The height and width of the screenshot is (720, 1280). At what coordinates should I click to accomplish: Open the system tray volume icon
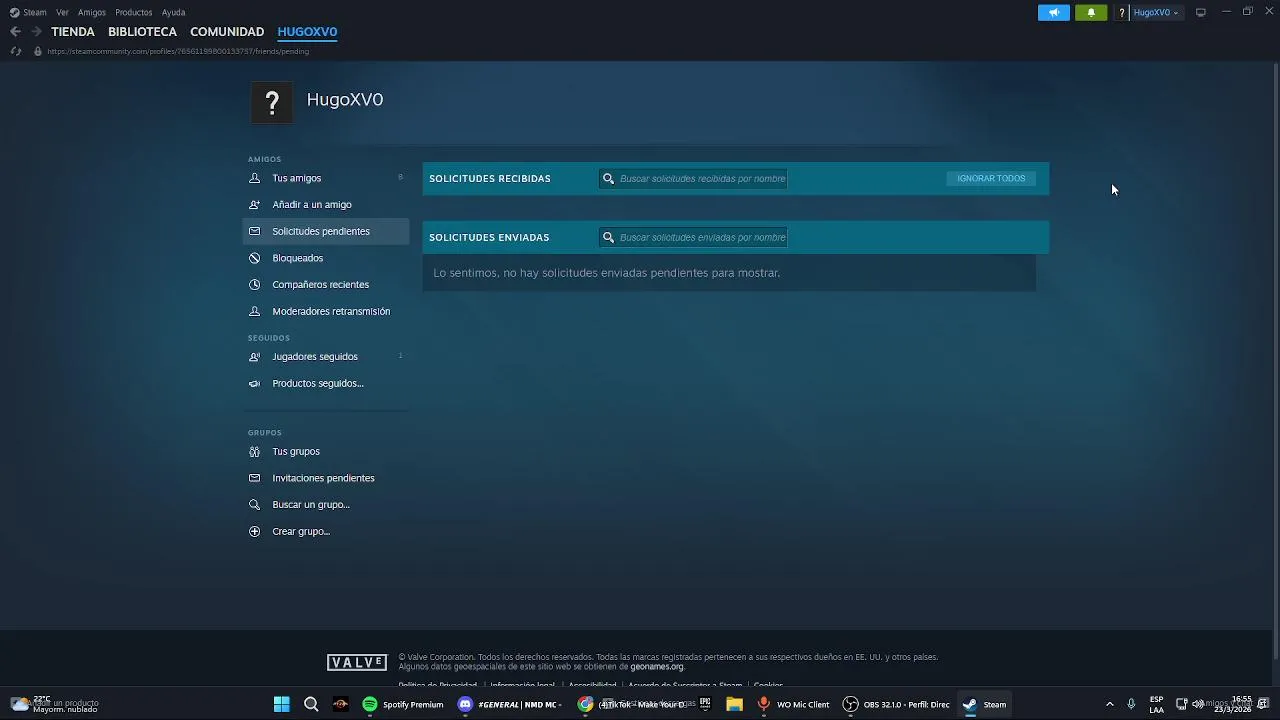tap(1198, 704)
